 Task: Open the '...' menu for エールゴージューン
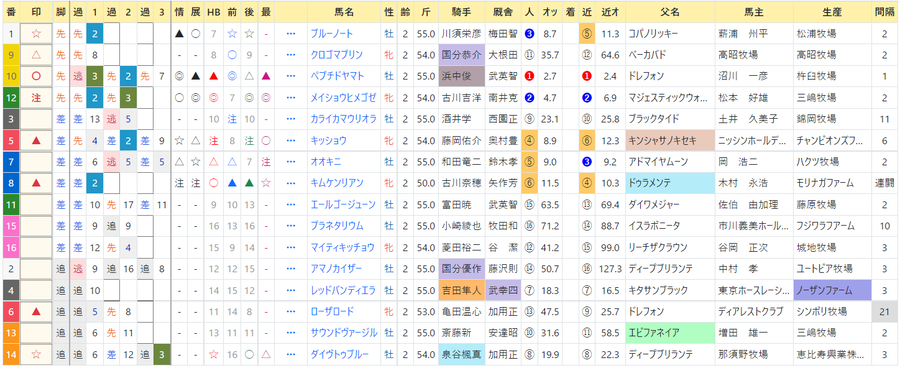click(290, 204)
